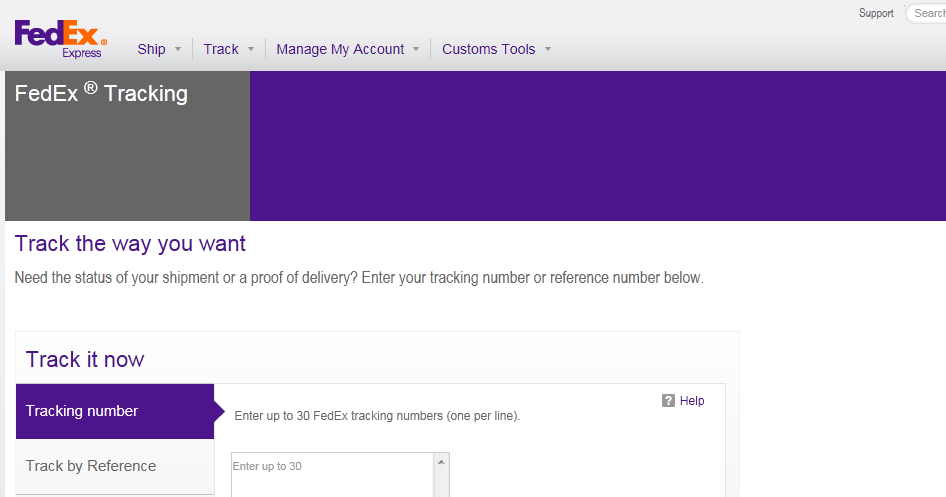Expand the Manage My Account arrow

416,49
